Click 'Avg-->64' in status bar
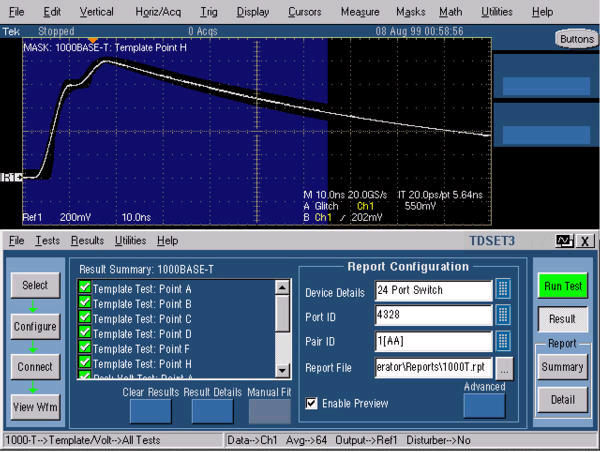600x452 pixels. coord(307,440)
